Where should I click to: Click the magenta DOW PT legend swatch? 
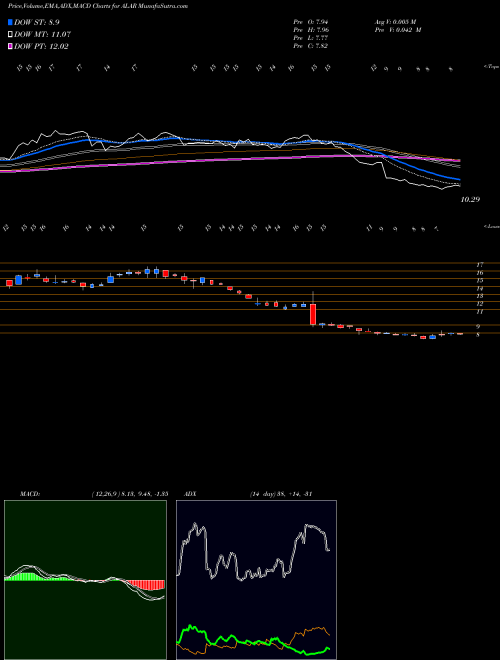pyautogui.click(x=10, y=46)
